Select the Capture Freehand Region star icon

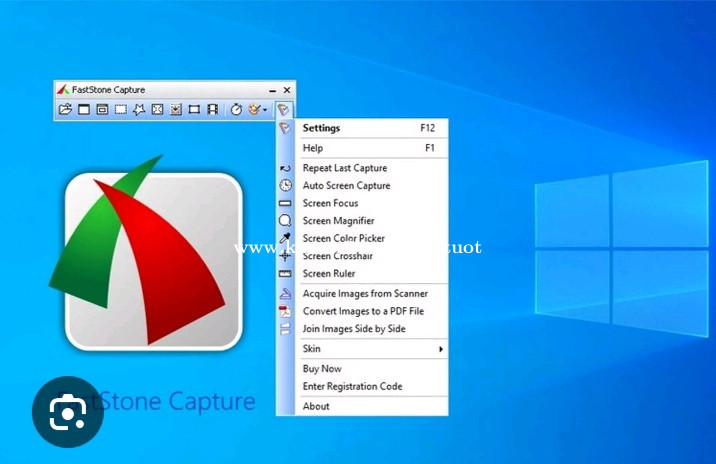click(139, 110)
